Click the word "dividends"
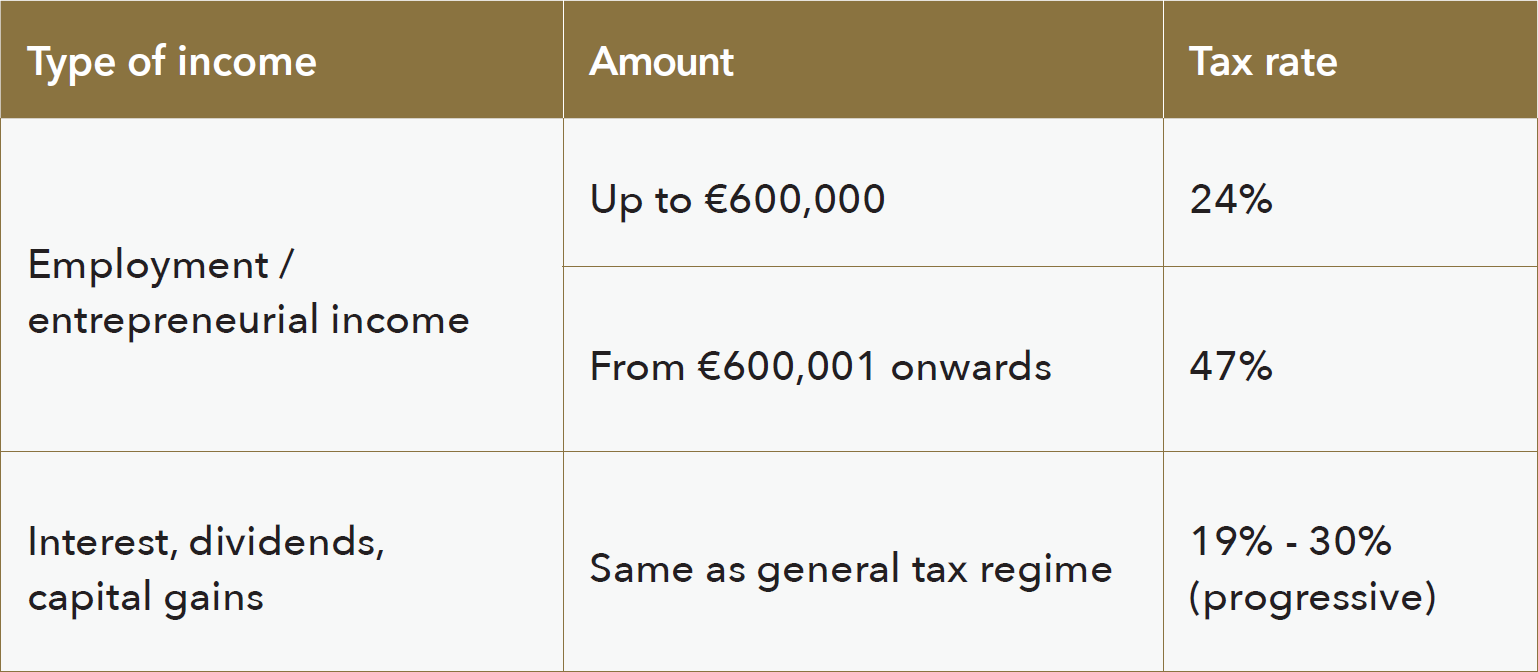Viewport: 1538px width, 672px height. pos(284,542)
